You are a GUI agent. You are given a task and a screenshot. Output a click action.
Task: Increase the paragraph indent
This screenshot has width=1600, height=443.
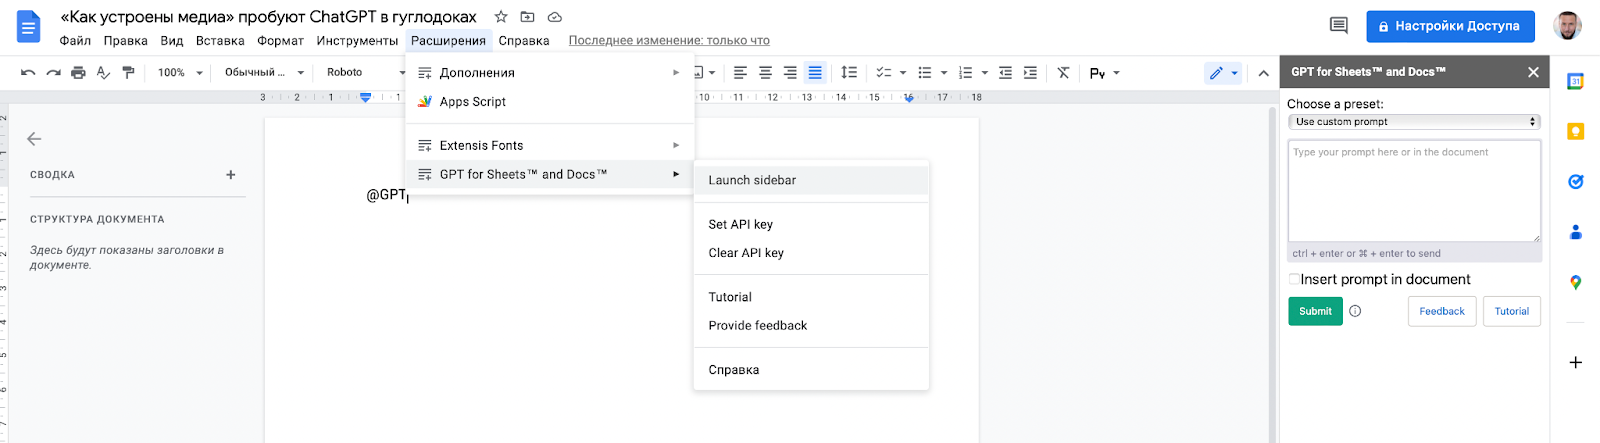coord(1030,73)
